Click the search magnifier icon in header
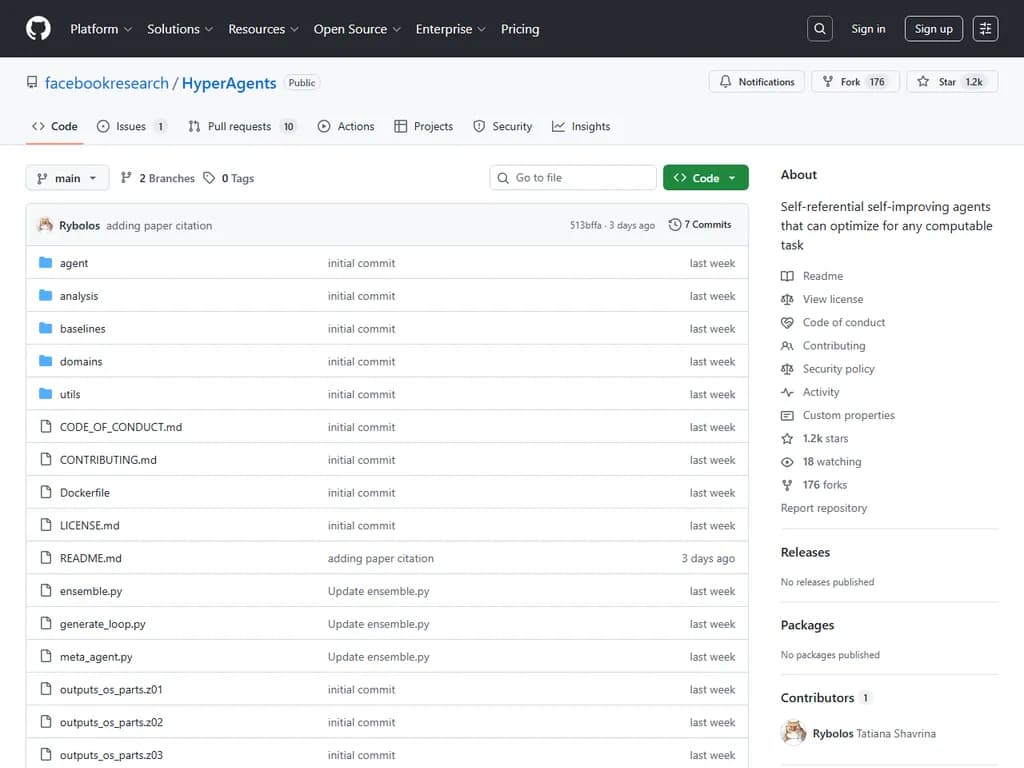This screenshot has height=768, width=1024. click(820, 29)
